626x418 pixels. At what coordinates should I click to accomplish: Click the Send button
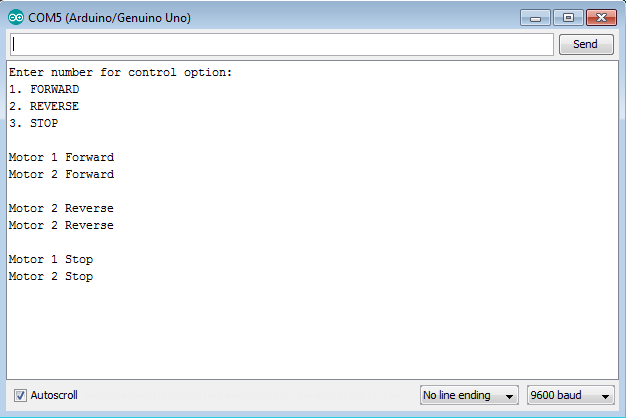coord(586,44)
